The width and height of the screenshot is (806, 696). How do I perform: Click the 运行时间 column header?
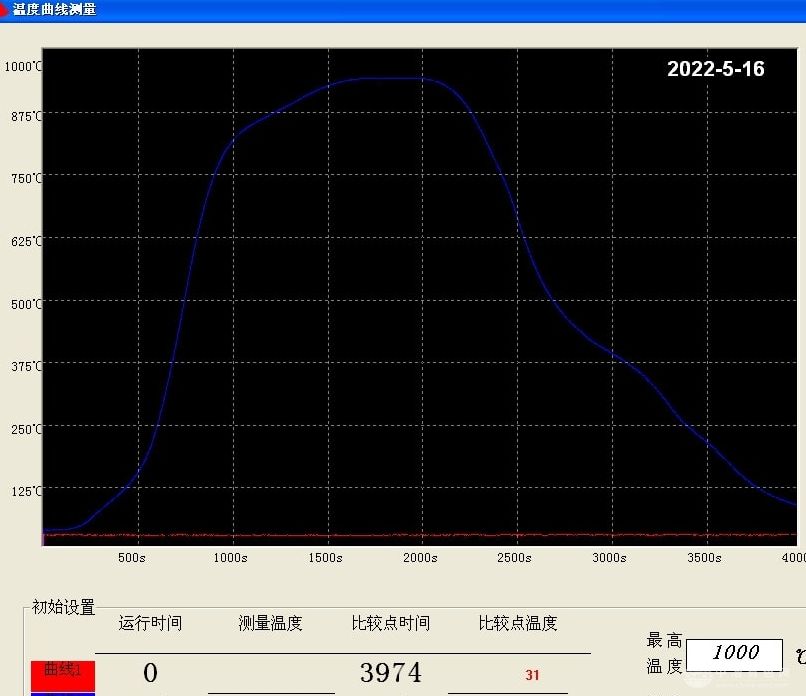tap(150, 623)
